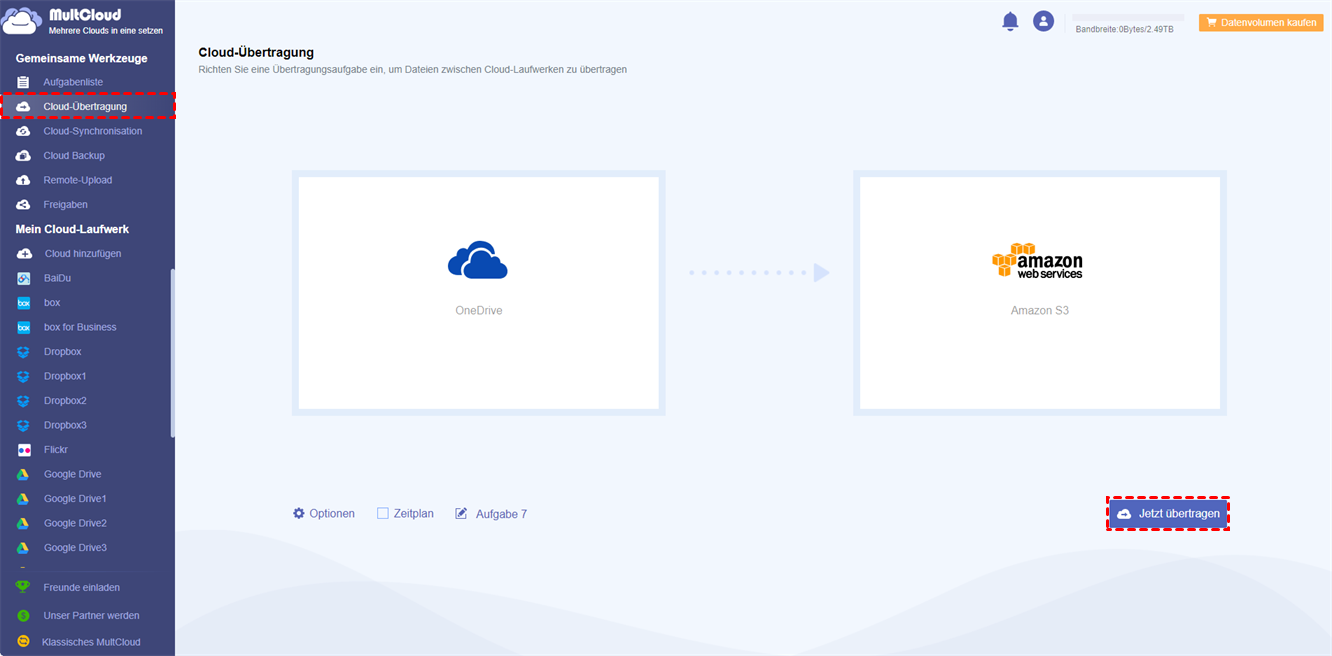Click the Klassisches MultCloud switch icon
This screenshot has height=656, width=1332.
(x=23, y=642)
